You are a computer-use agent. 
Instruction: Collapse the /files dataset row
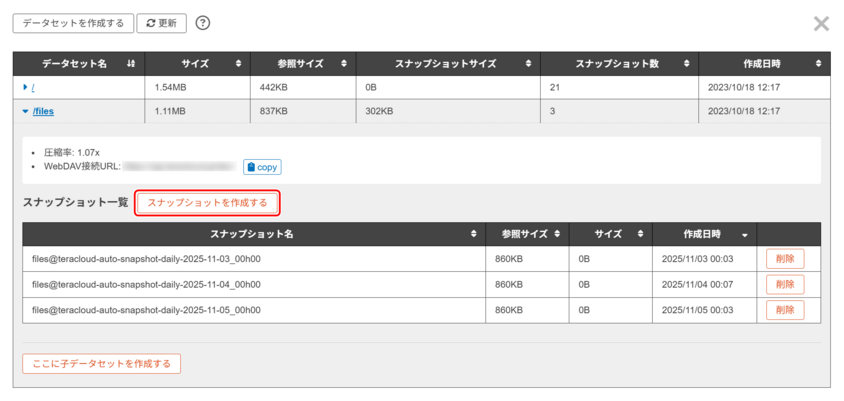click(26, 112)
